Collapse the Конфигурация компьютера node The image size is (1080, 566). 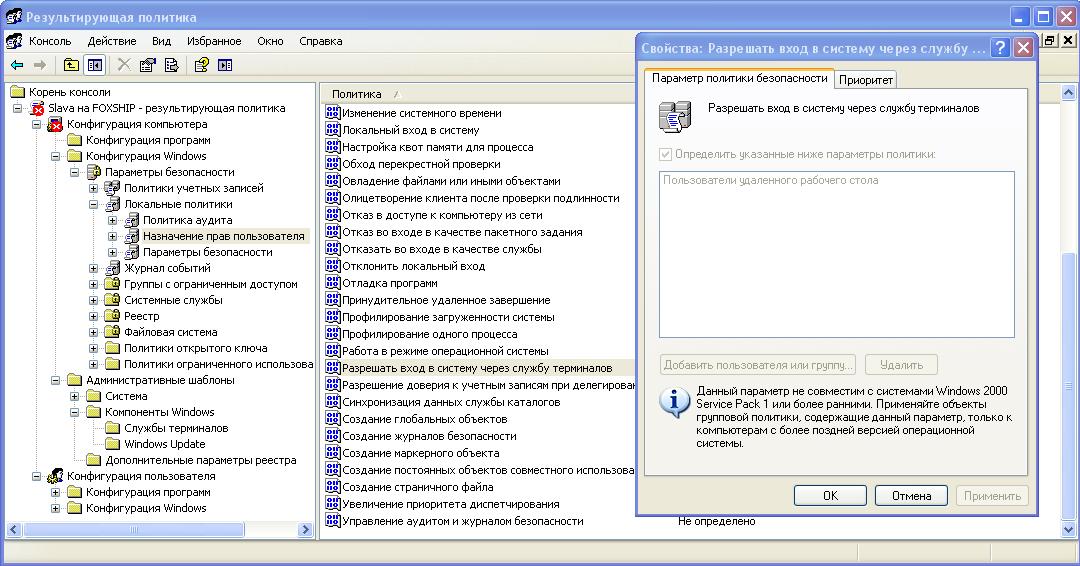click(x=37, y=125)
